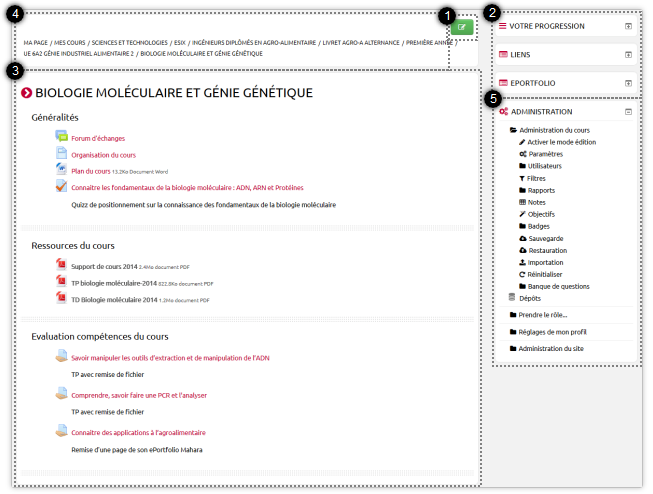The width and height of the screenshot is (653, 494).
Task: Open Connaitre des applications à l'agroalimentaire link
Action: pos(138,433)
